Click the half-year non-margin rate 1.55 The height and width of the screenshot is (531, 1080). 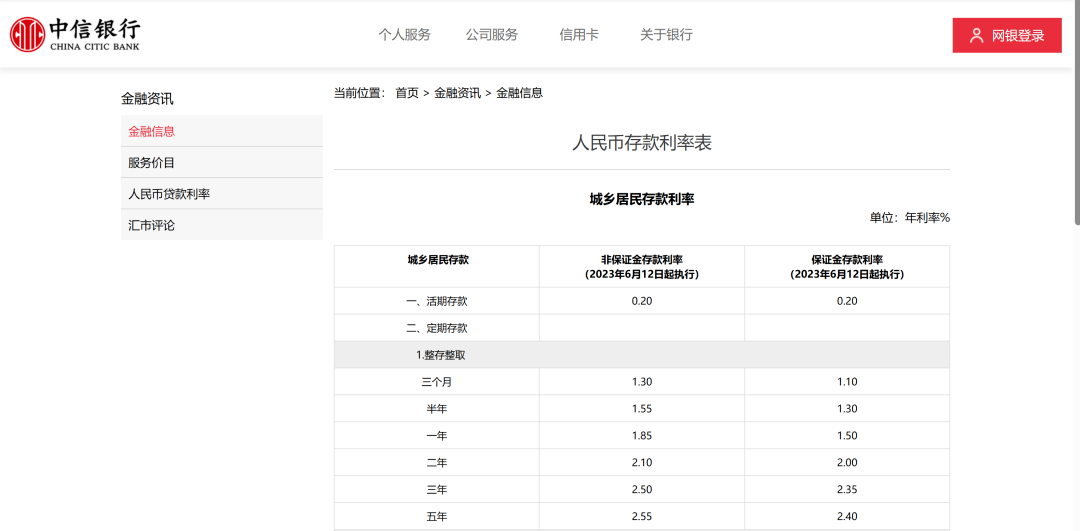(x=642, y=408)
